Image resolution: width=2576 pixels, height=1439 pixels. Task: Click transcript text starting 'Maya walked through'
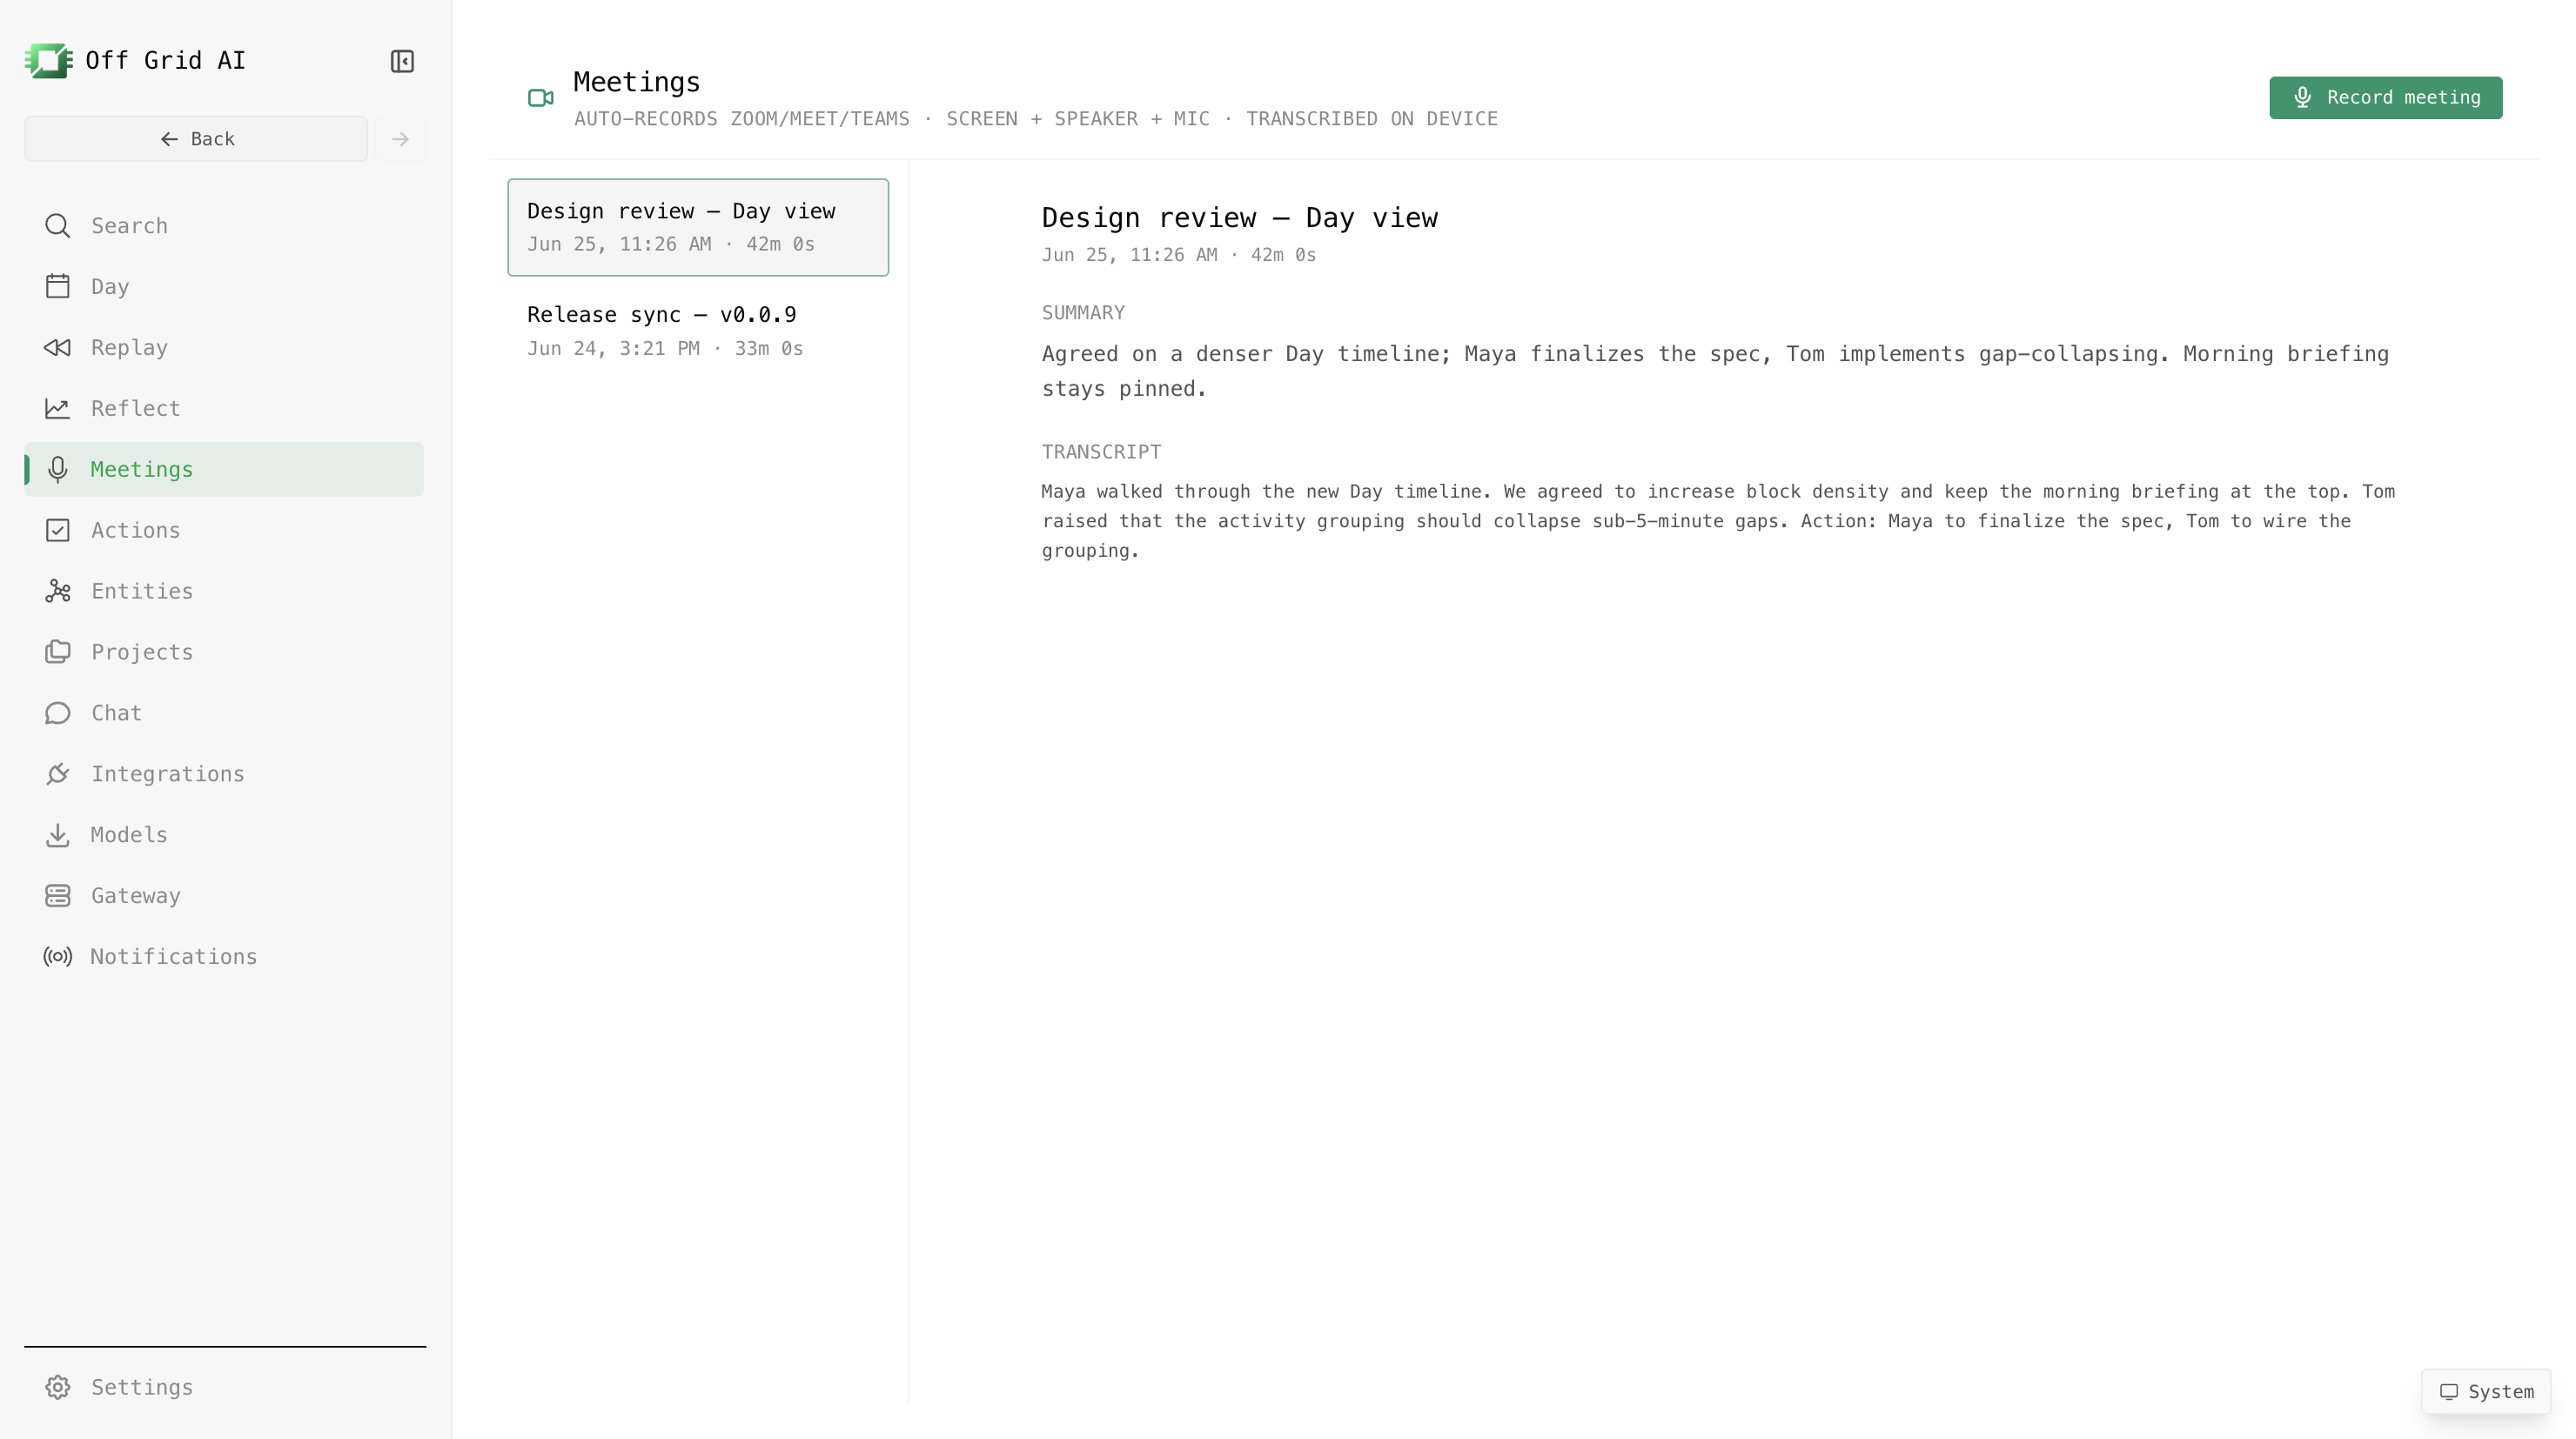click(x=1718, y=521)
